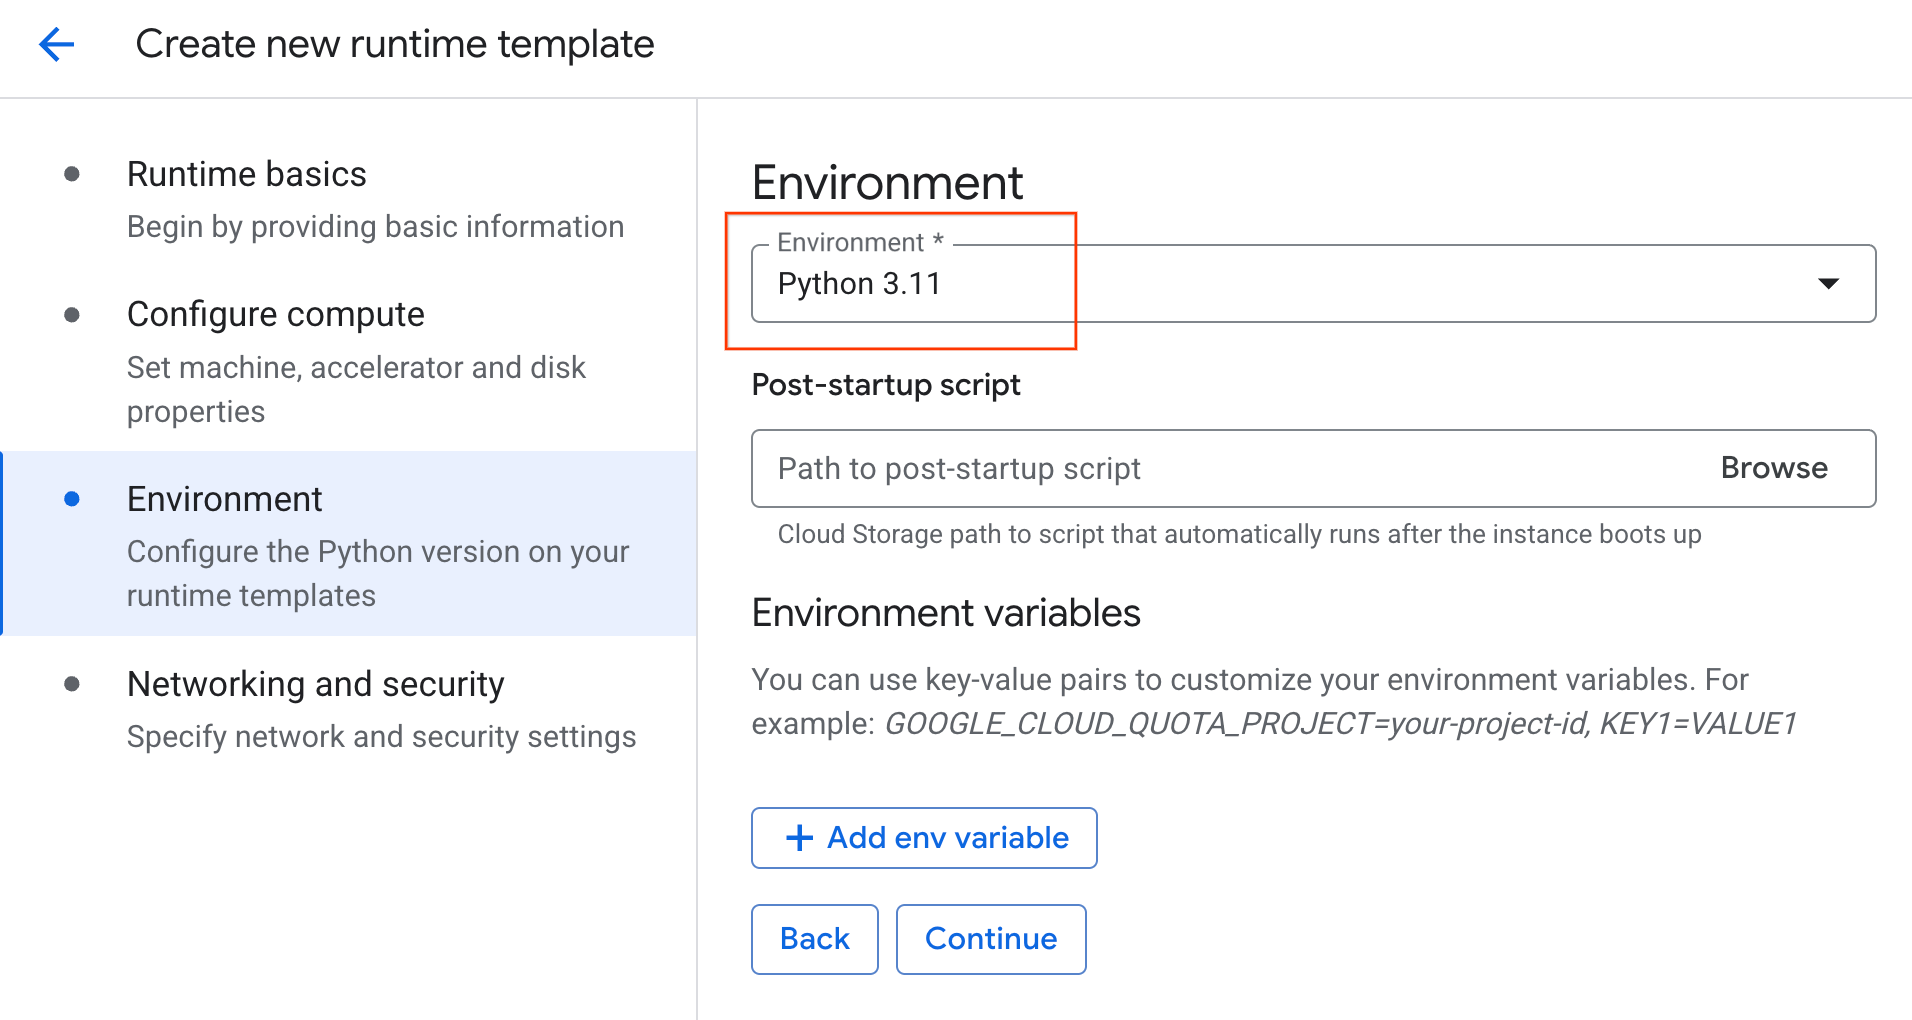Select the Runtime basics step
Viewport: 1912px width, 1020px height.
click(x=246, y=173)
